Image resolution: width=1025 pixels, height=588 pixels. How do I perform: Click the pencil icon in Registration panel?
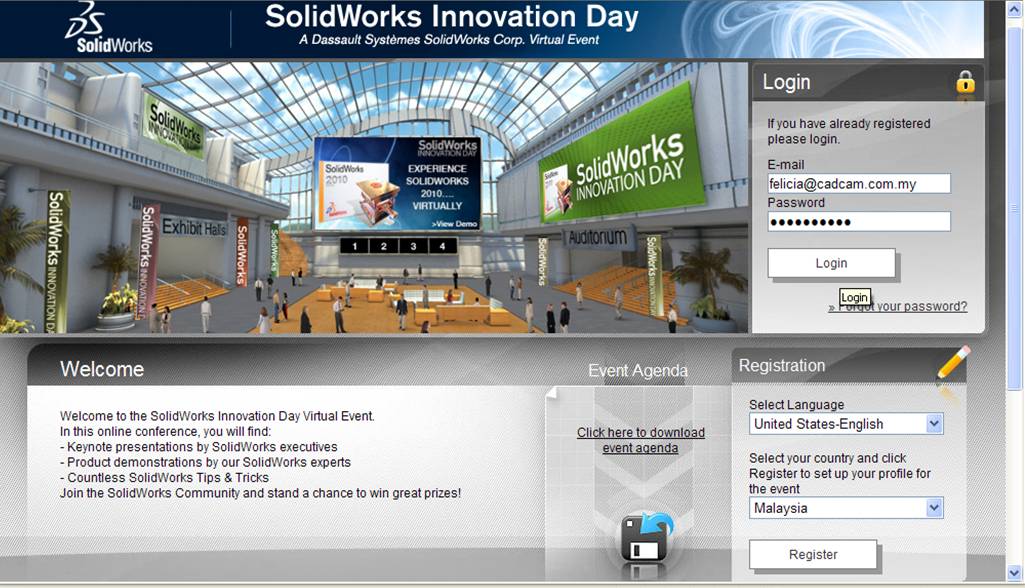[953, 363]
